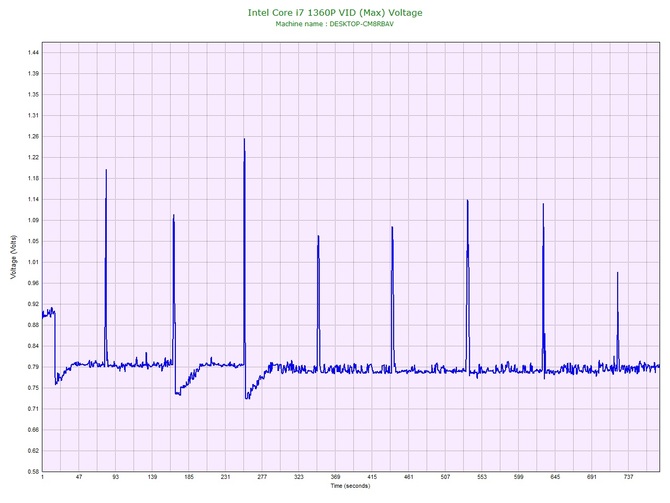The width and height of the screenshot is (670, 503).
Task: Click the 1.01 value on the voltage axis
Action: 33,262
